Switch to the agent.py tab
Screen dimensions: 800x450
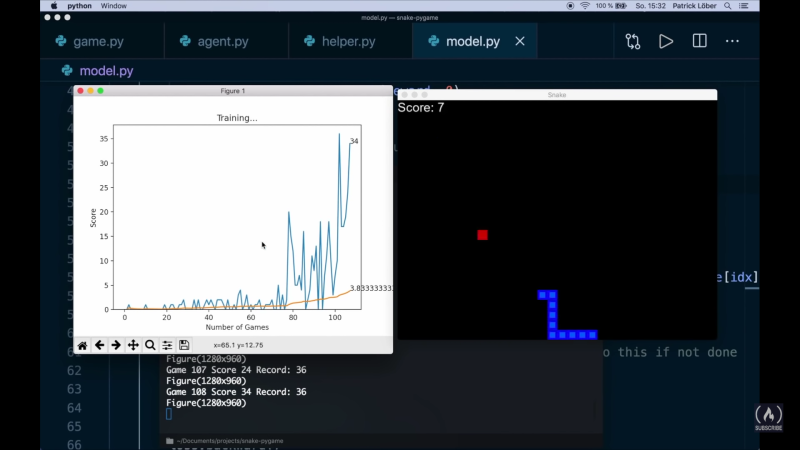215,41
